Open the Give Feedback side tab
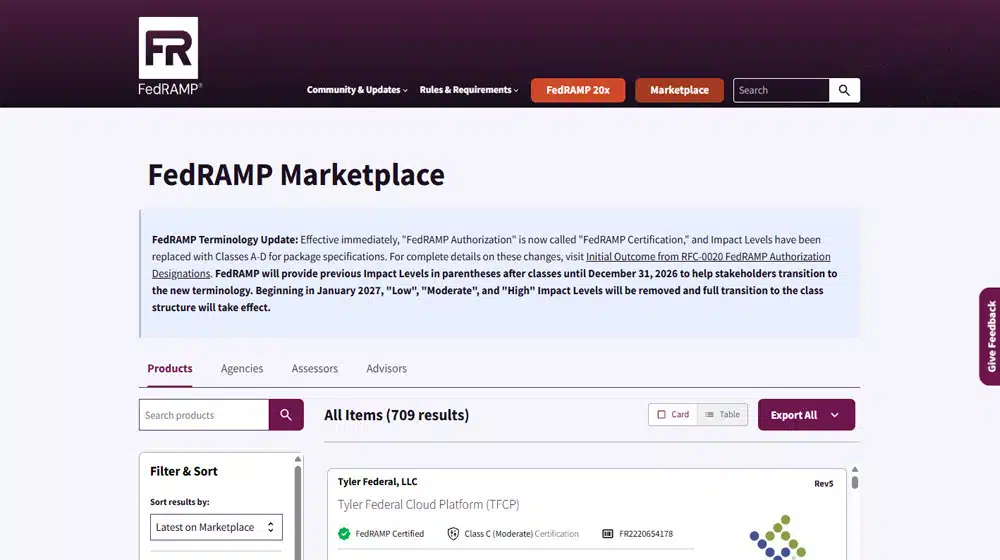Screen dimensions: 1000x560 coord(990,336)
